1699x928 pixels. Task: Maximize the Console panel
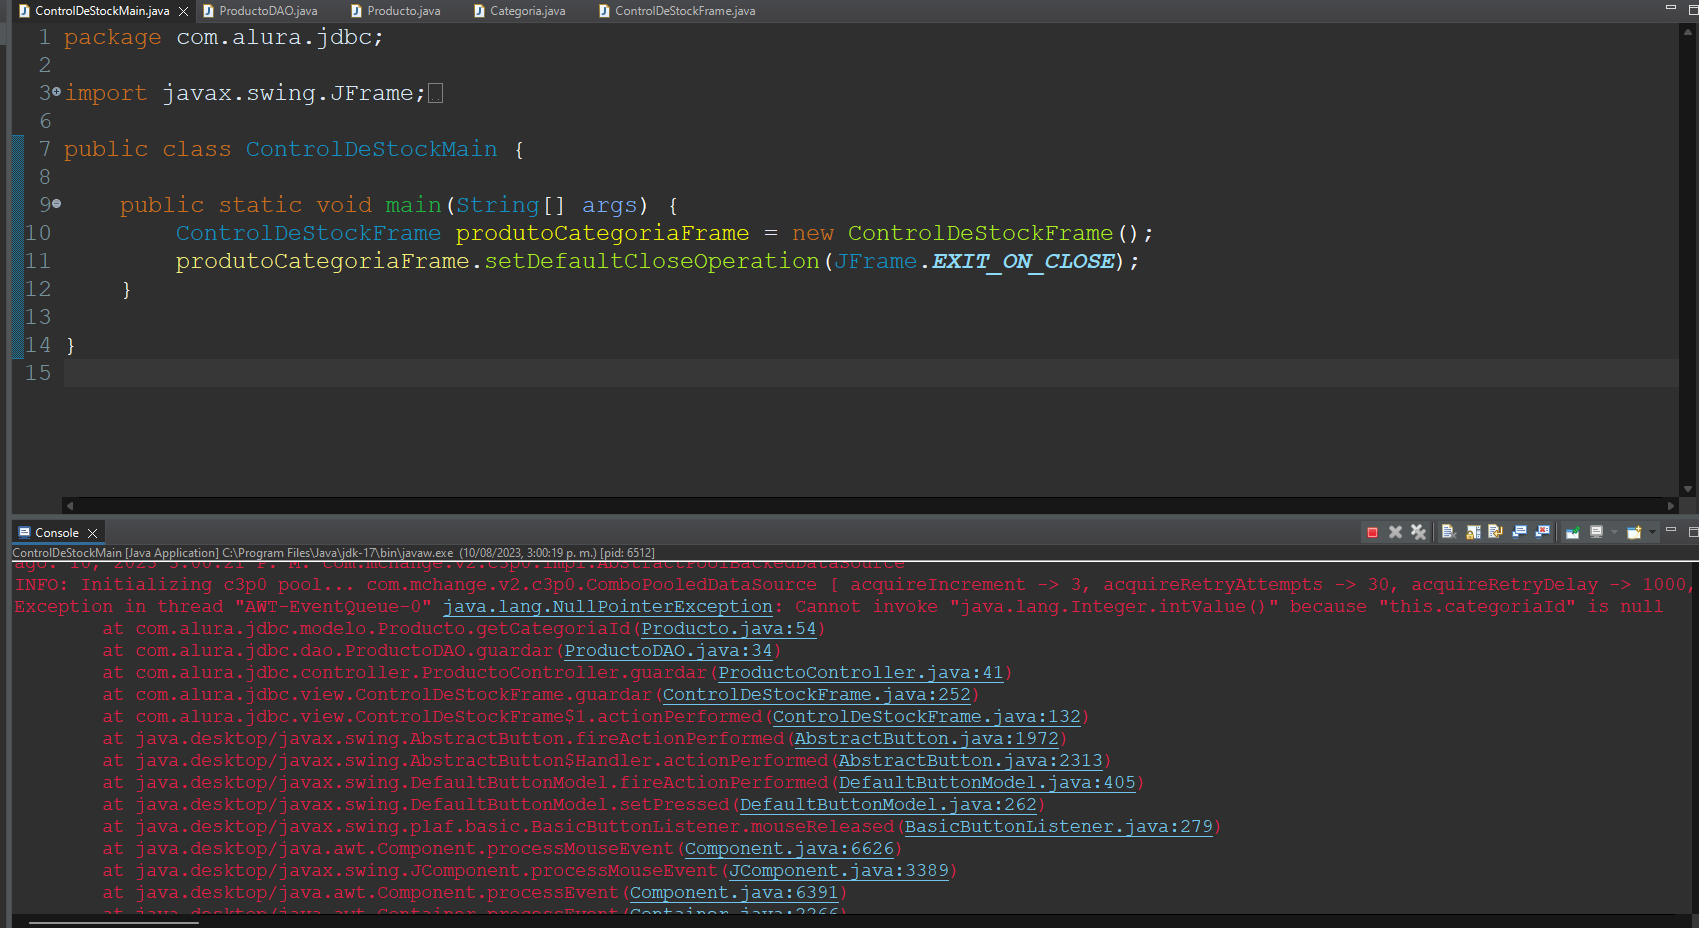click(1692, 532)
